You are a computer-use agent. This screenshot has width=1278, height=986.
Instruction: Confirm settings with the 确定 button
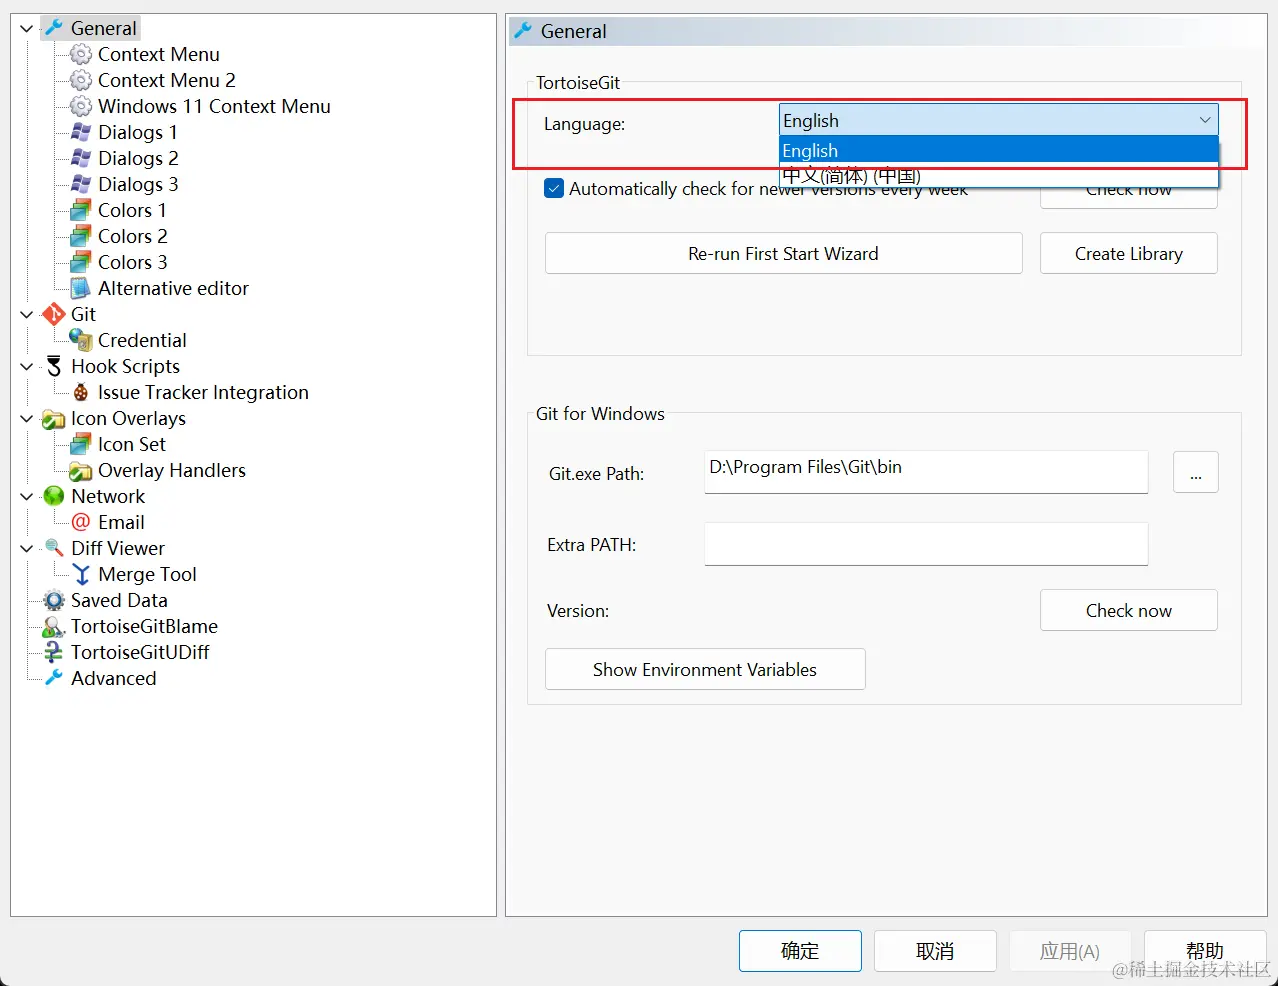point(800,951)
